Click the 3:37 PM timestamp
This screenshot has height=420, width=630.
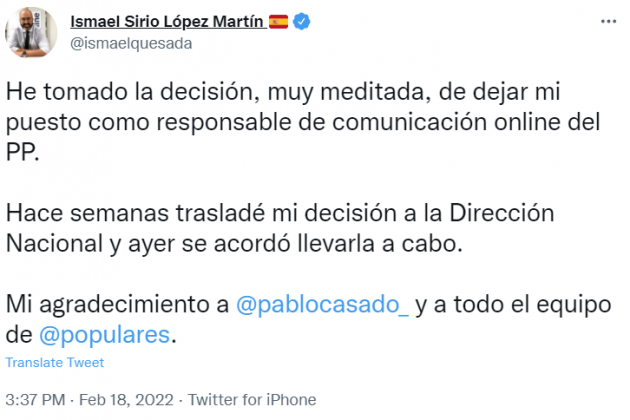[x=35, y=399]
